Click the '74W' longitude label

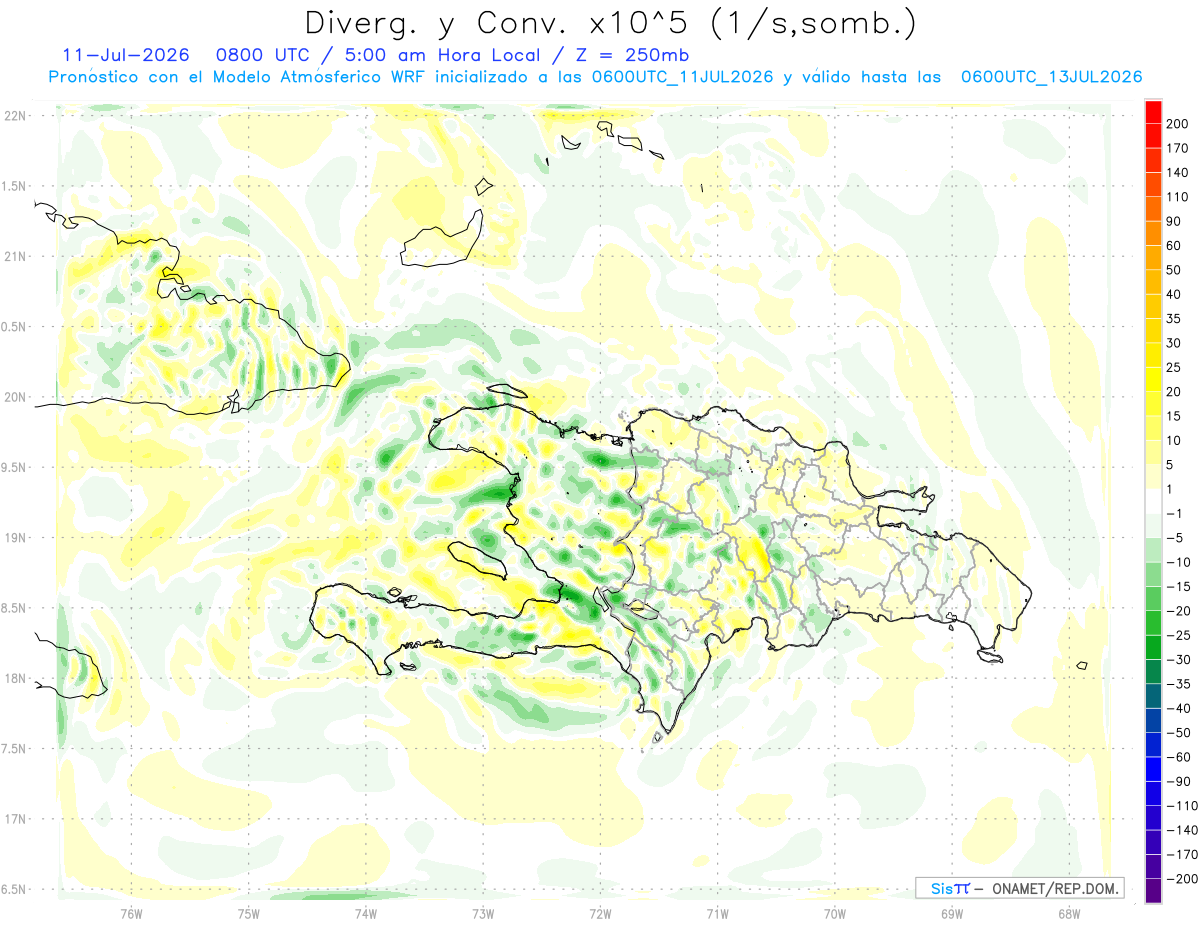365,913
